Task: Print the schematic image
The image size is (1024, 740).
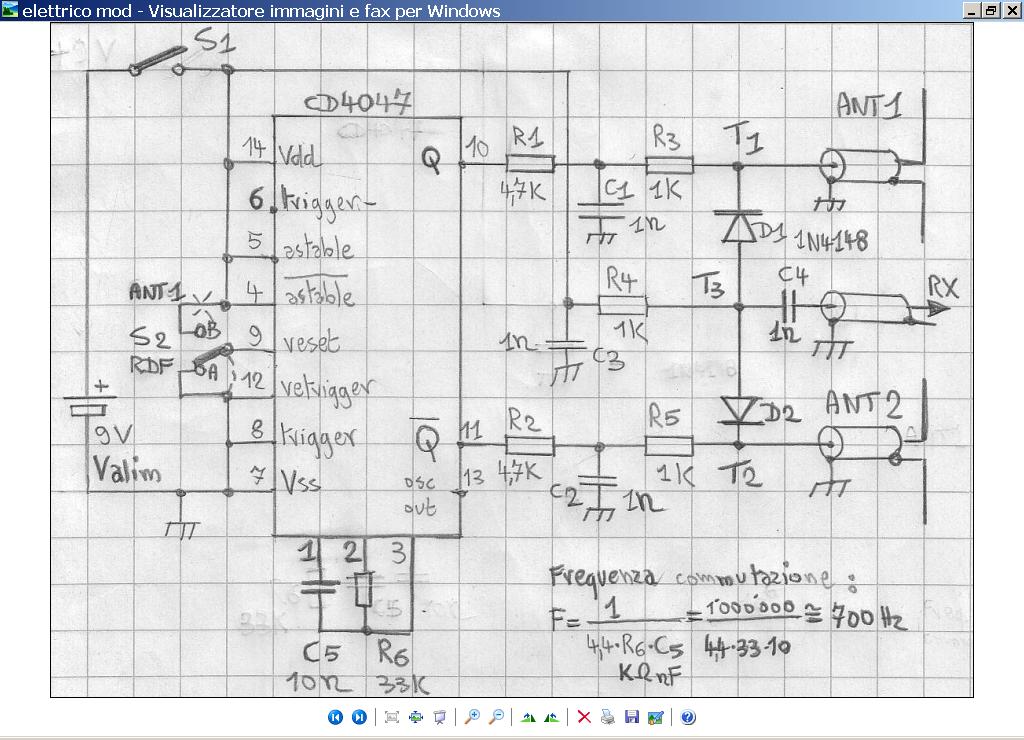Action: click(x=608, y=717)
